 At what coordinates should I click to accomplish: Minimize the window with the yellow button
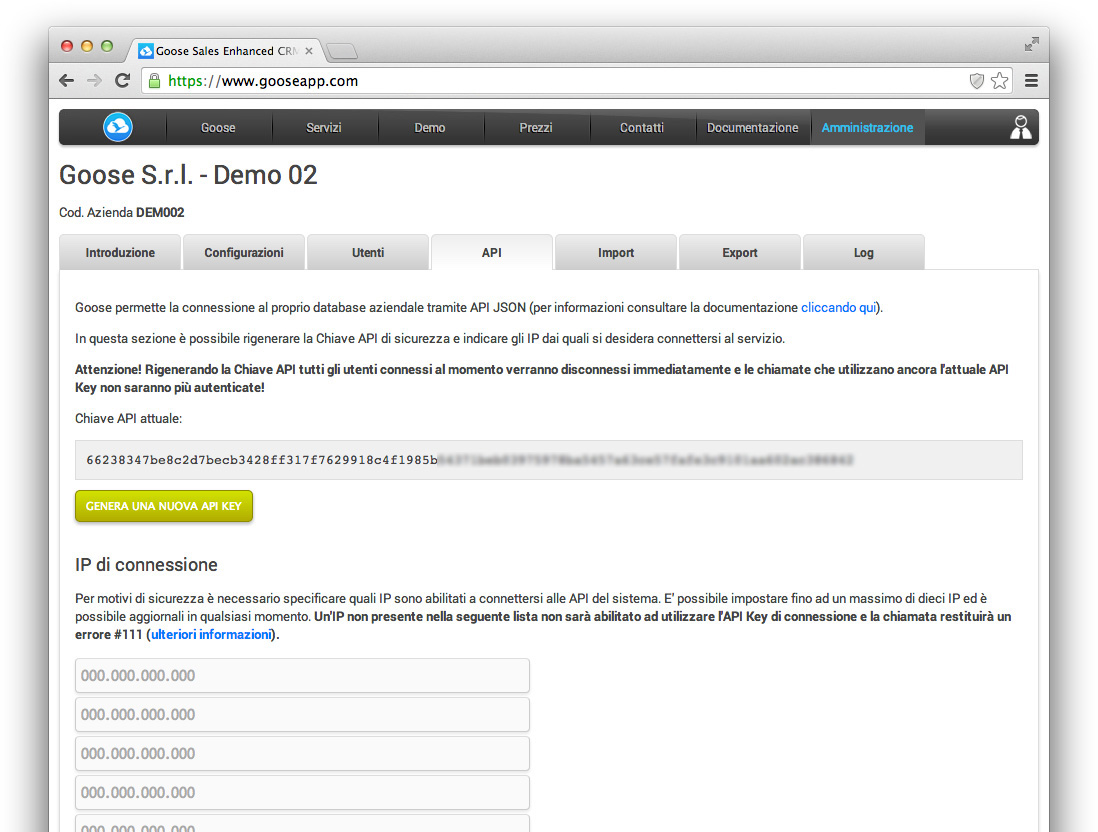pos(87,46)
